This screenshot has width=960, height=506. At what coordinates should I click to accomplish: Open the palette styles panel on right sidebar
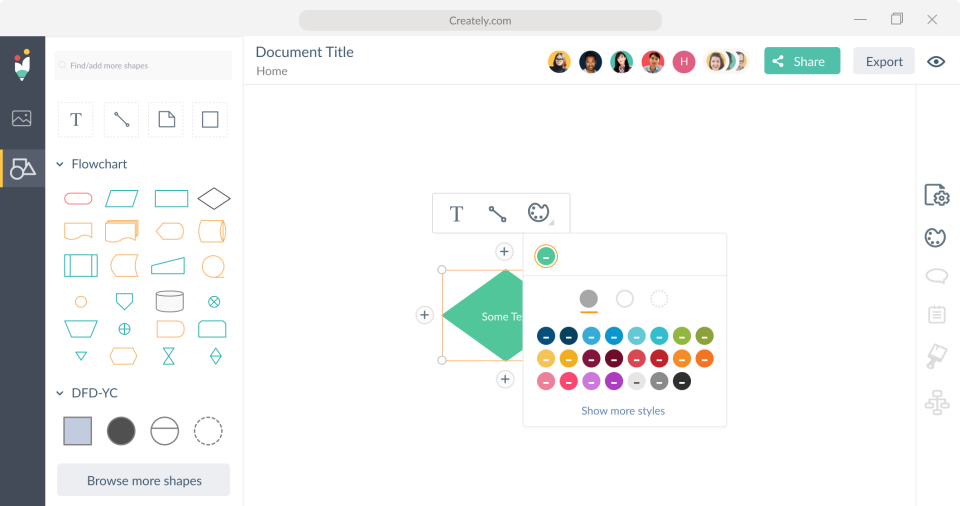click(x=935, y=238)
